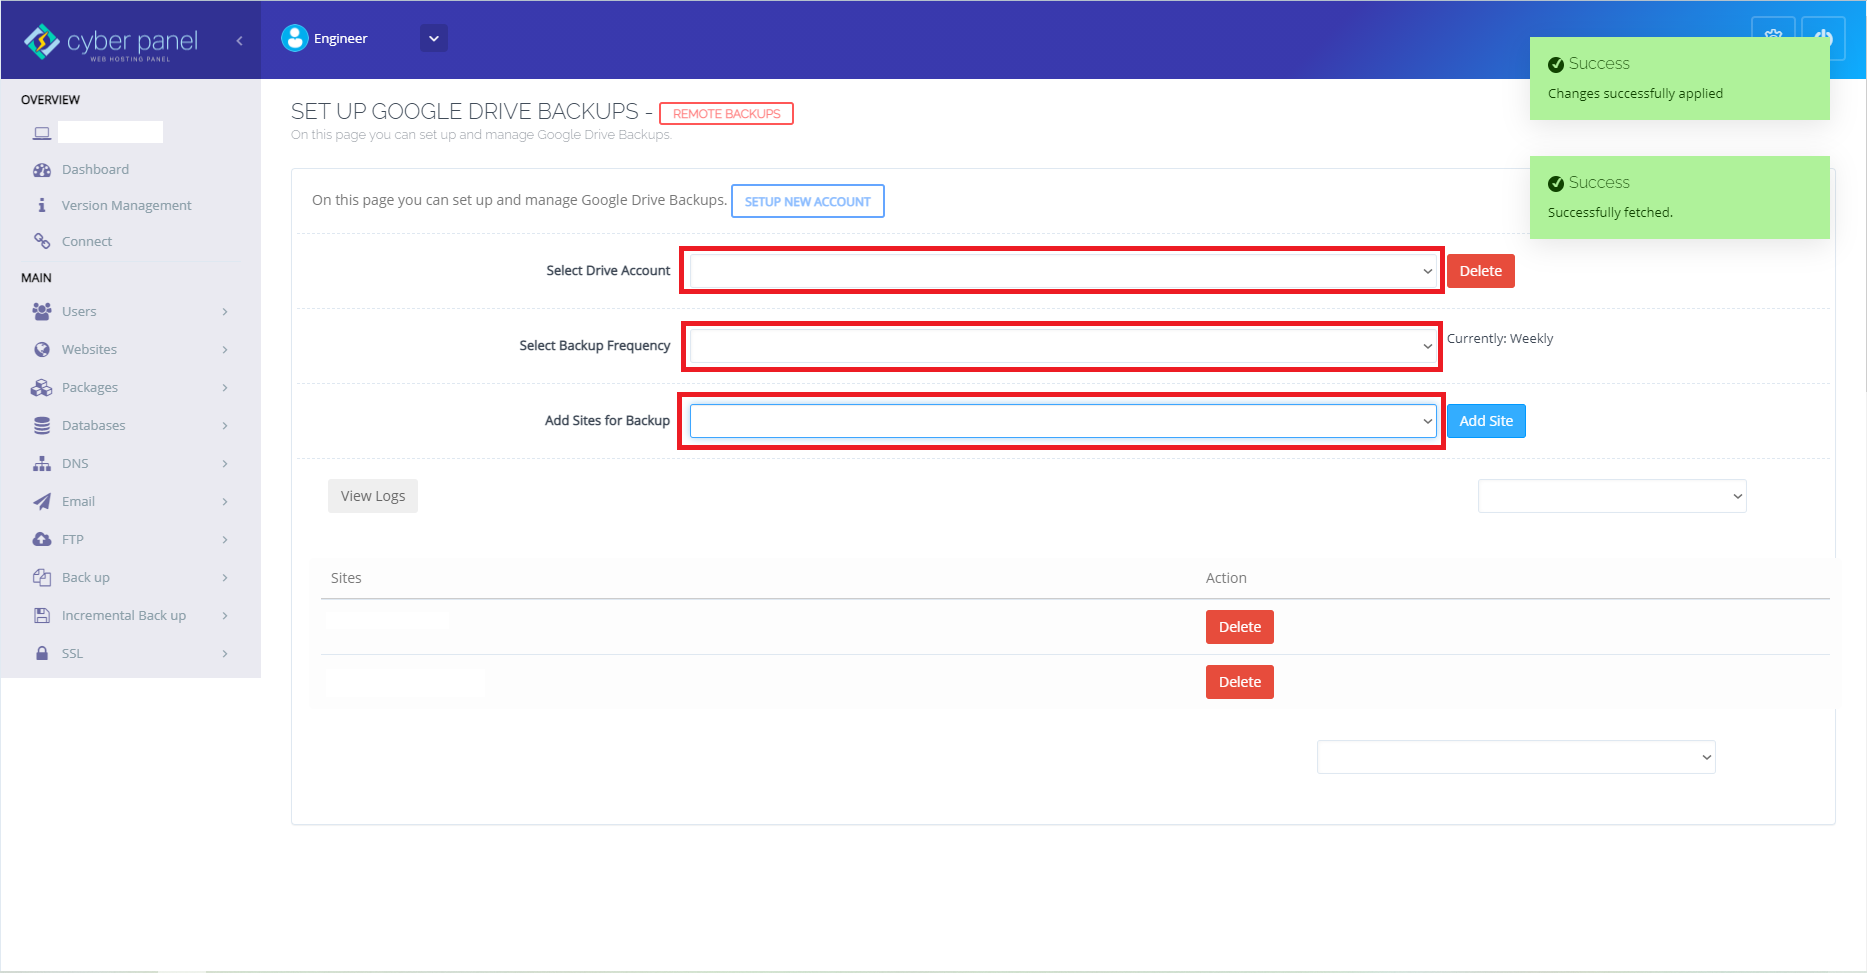1867x973 pixels.
Task: Click the laptop icon under Overview
Action: tap(42, 133)
